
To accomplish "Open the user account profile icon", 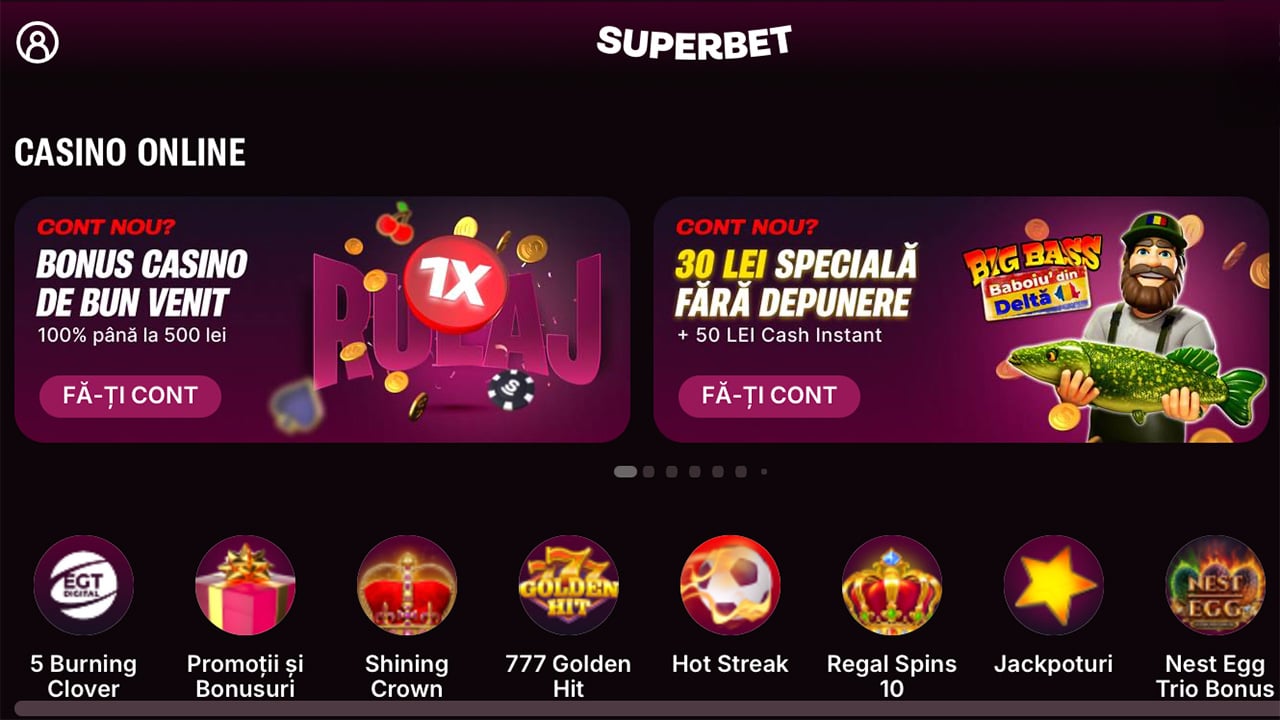I will pyautogui.click(x=38, y=43).
